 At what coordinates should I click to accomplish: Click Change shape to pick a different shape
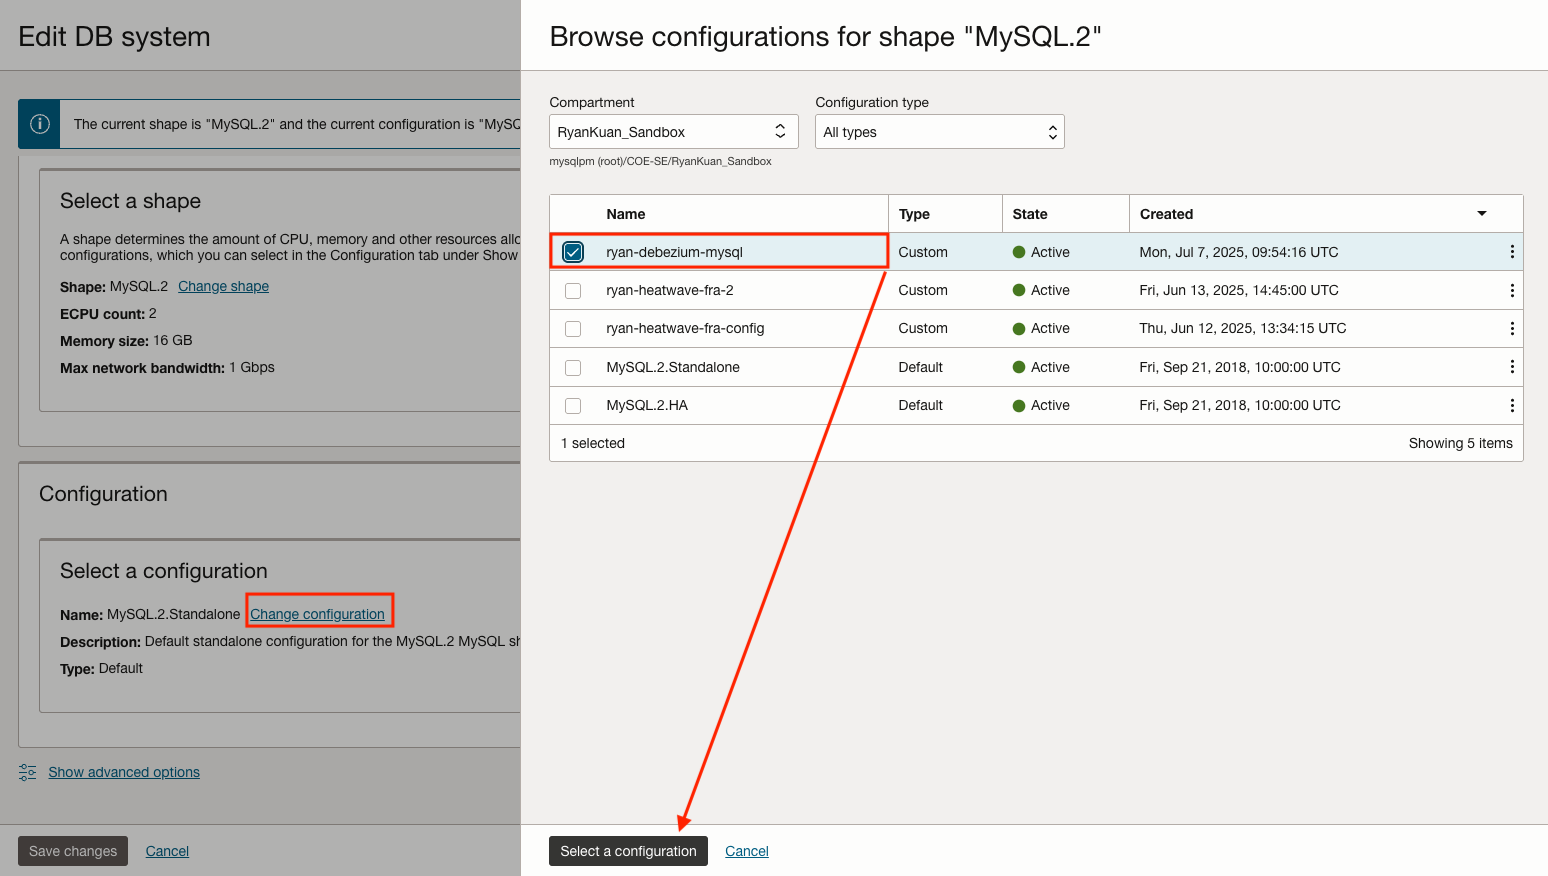coord(222,286)
